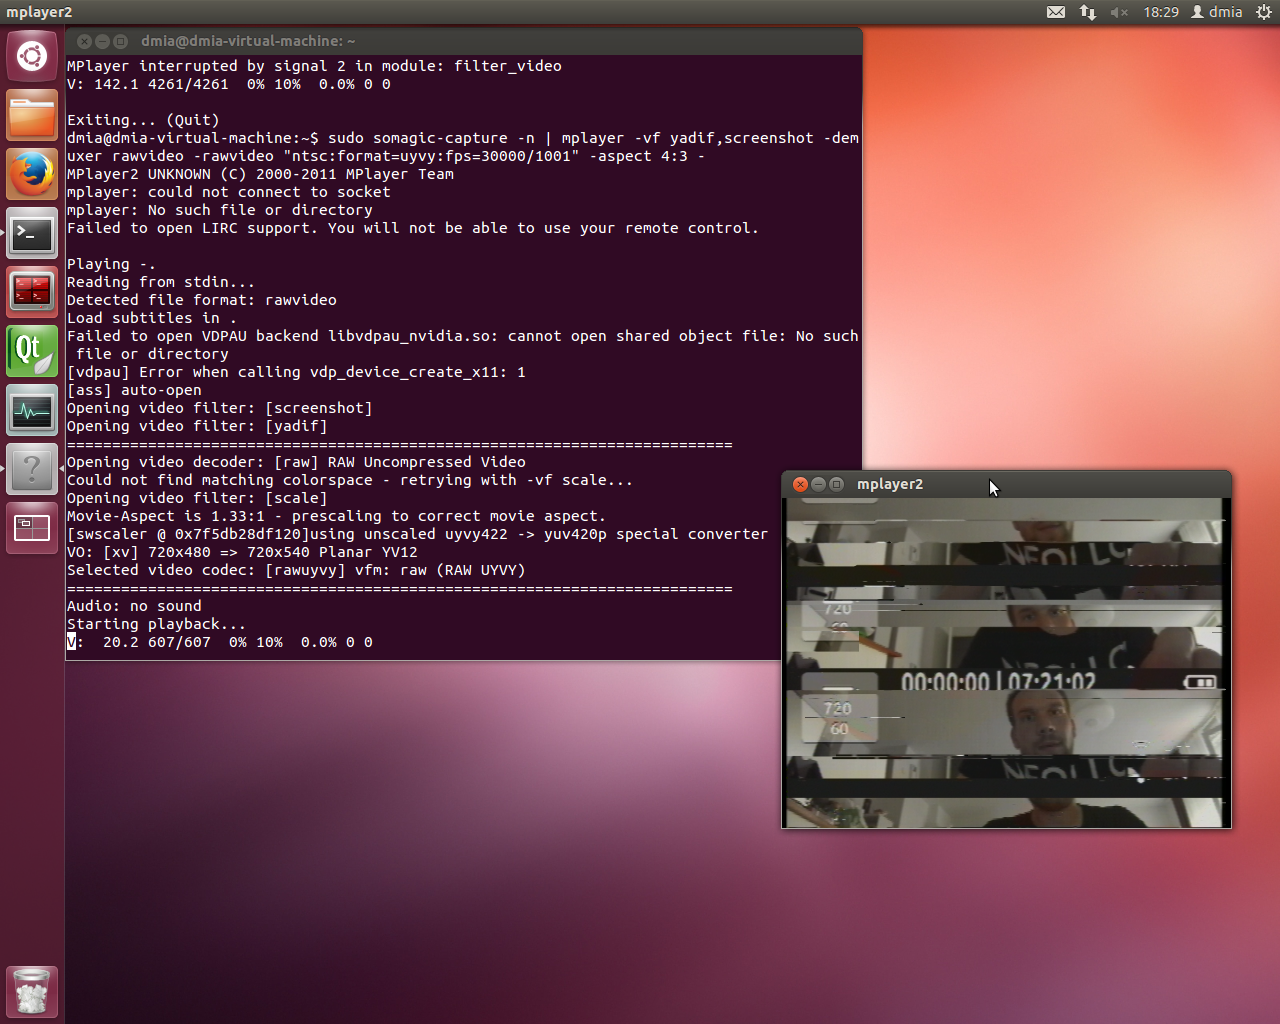The image size is (1280, 1024).
Task: Click the question mark launcher icon
Action: pyautogui.click(x=32, y=469)
